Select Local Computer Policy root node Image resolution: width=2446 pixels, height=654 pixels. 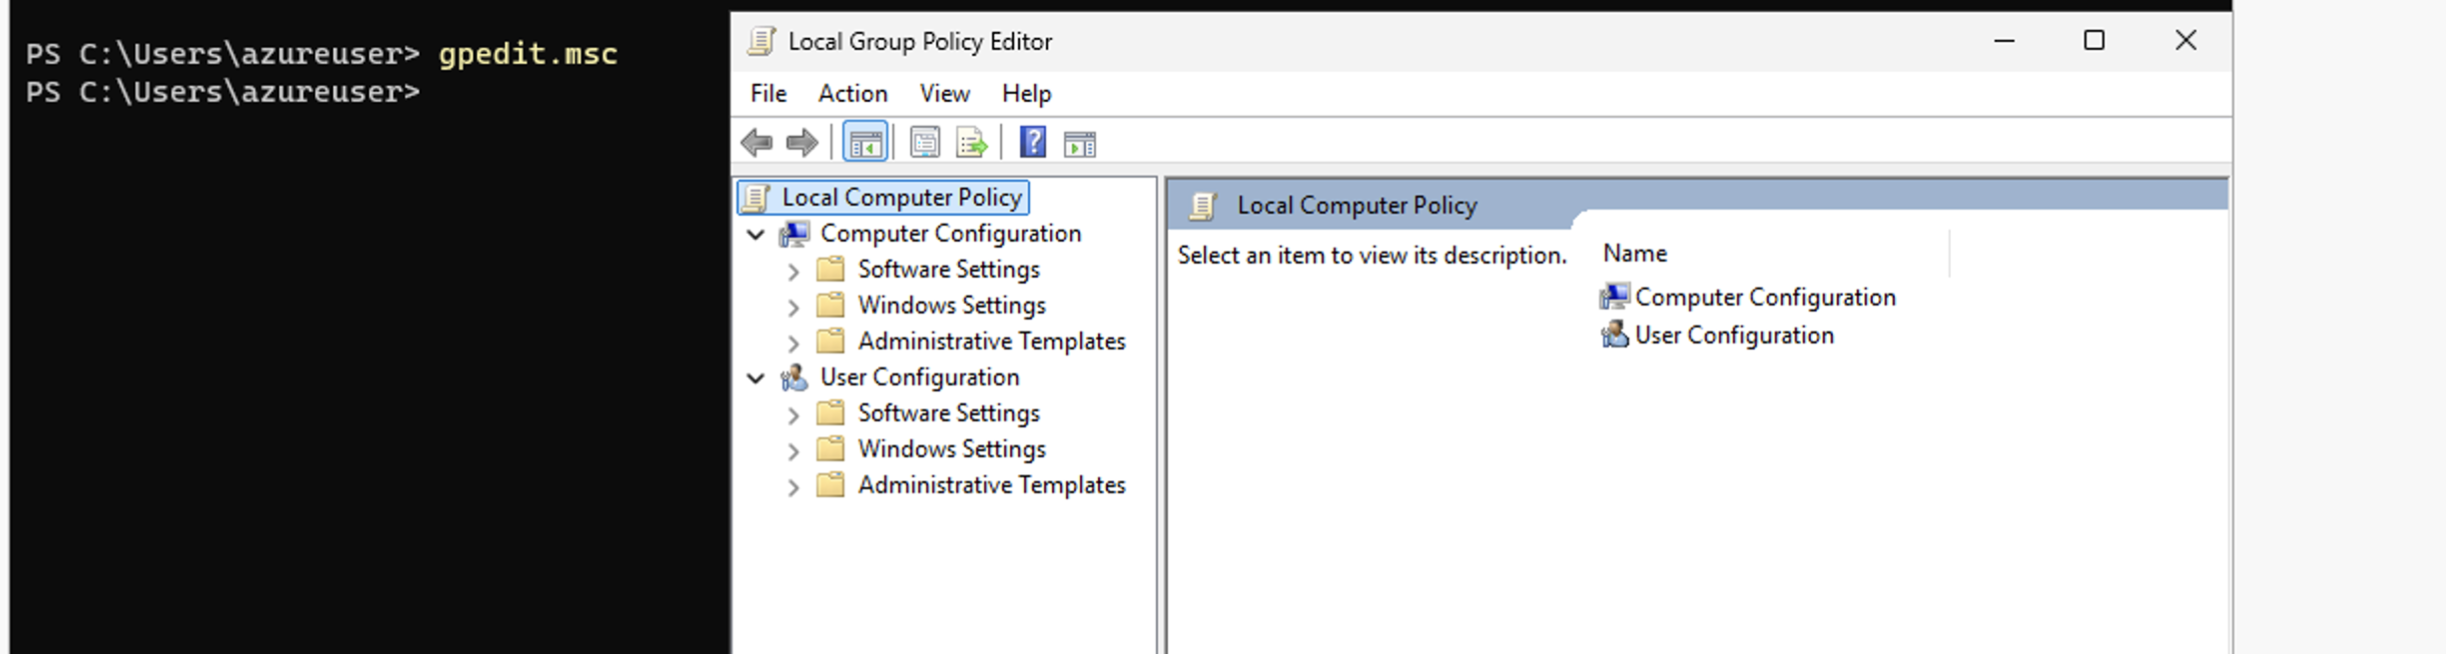[x=900, y=197]
